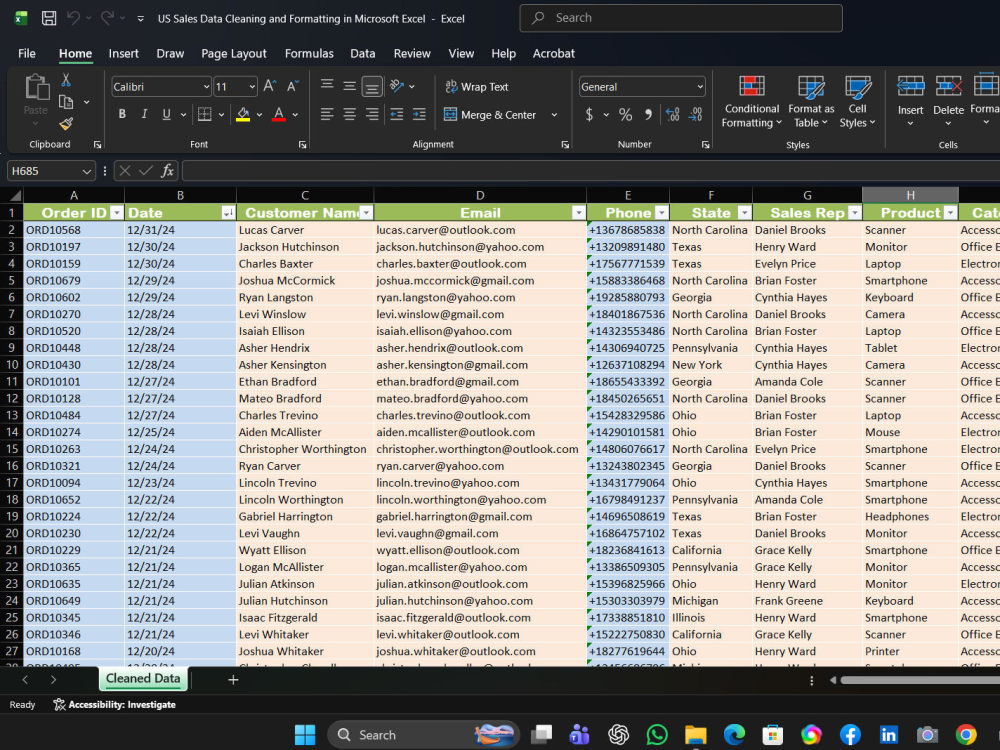Click Increase Decimal icon
This screenshot has height=750, width=1000.
click(672, 114)
